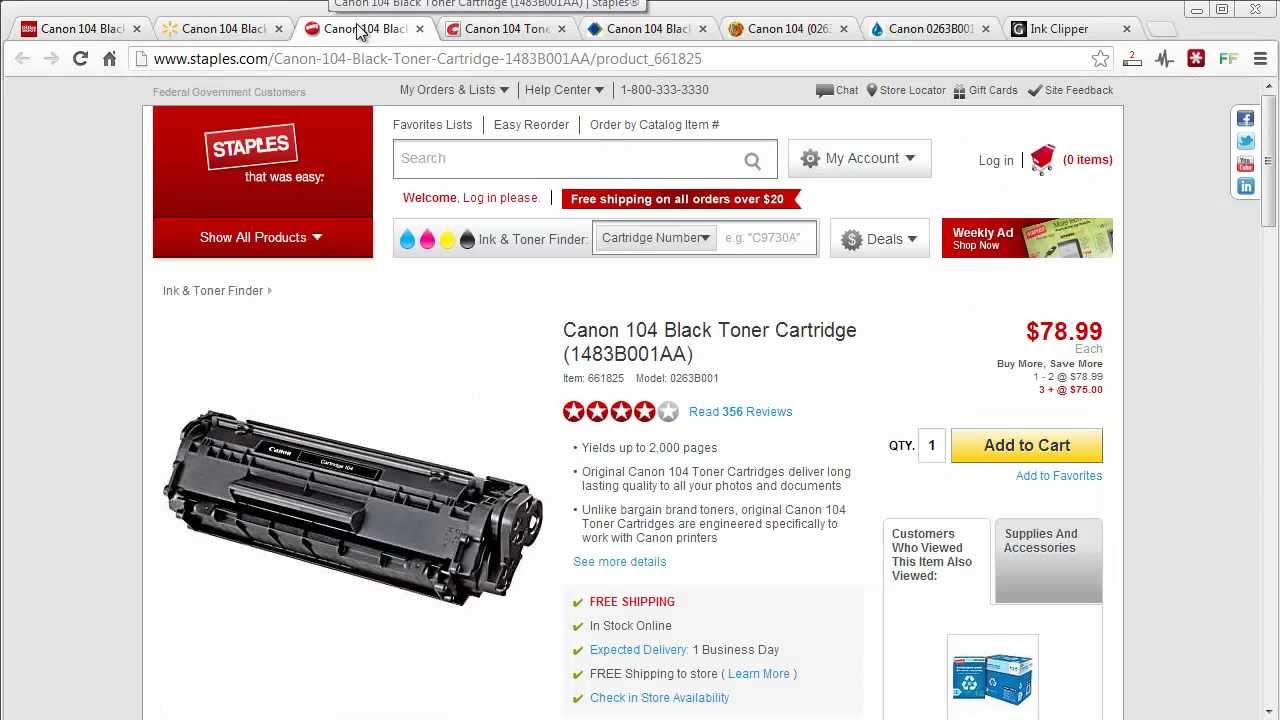Go back using the browser back arrow
The image size is (1280, 720).
coord(22,59)
